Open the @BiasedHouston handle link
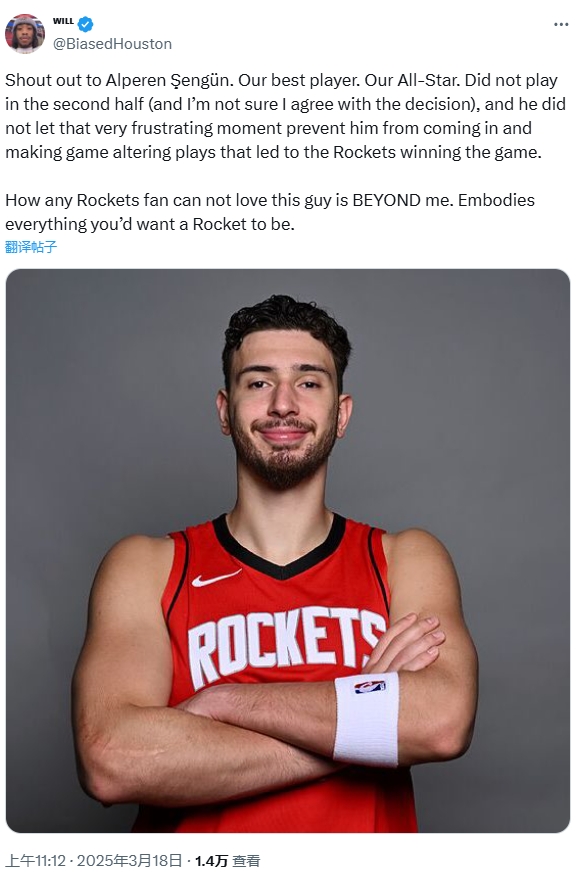Screen dimensions: 576x872 tap(112, 44)
